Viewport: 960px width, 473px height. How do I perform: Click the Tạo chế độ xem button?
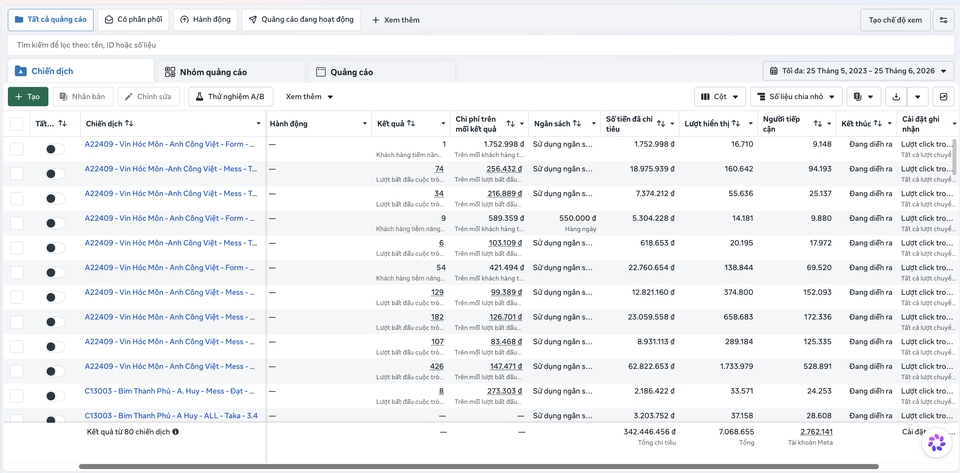pyautogui.click(x=895, y=20)
